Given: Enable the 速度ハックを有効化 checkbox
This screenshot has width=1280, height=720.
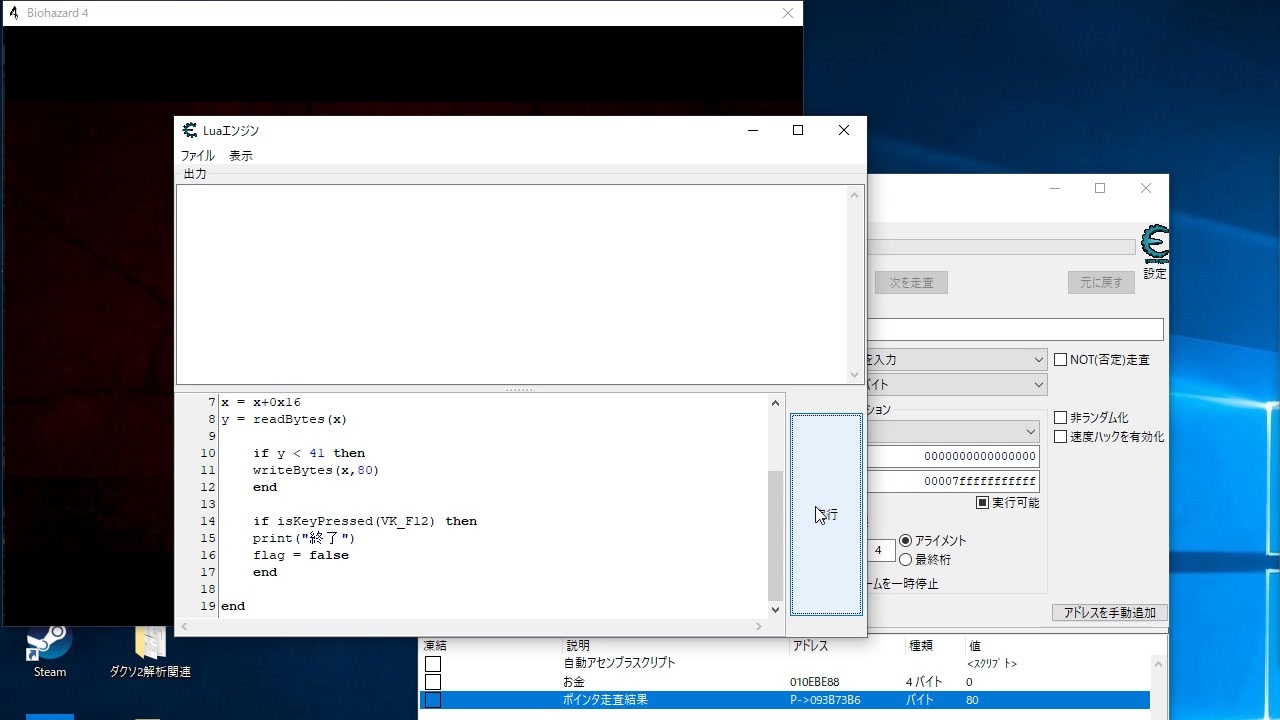Looking at the screenshot, I should click(x=1061, y=437).
